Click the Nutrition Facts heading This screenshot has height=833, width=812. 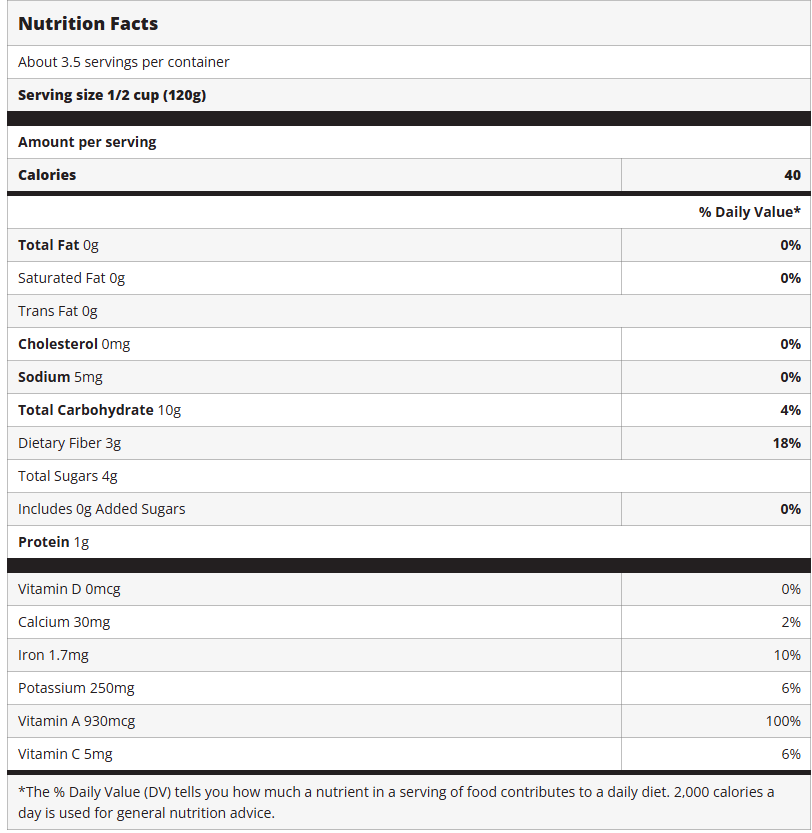(88, 23)
